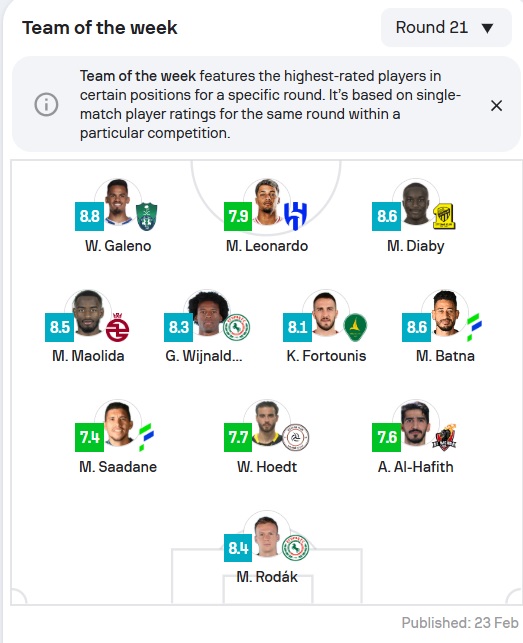Open the Round 21 dropdown

[446, 27]
